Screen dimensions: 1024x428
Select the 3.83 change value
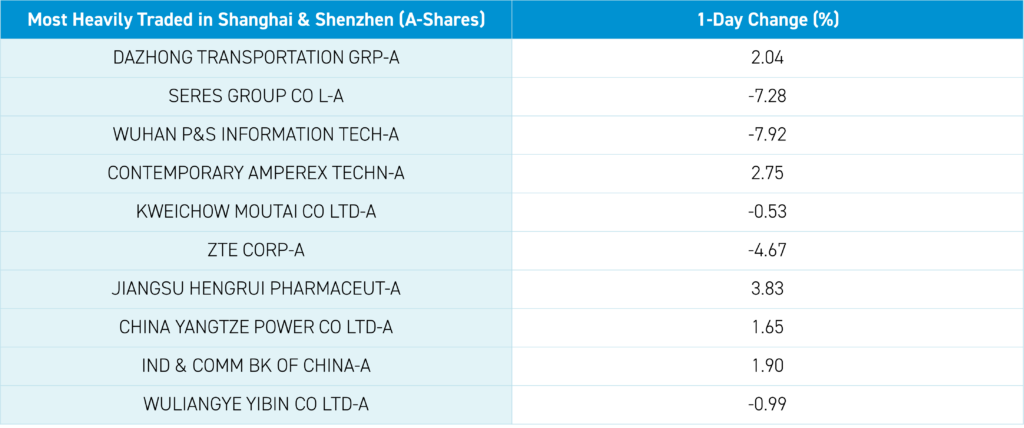[768, 289]
